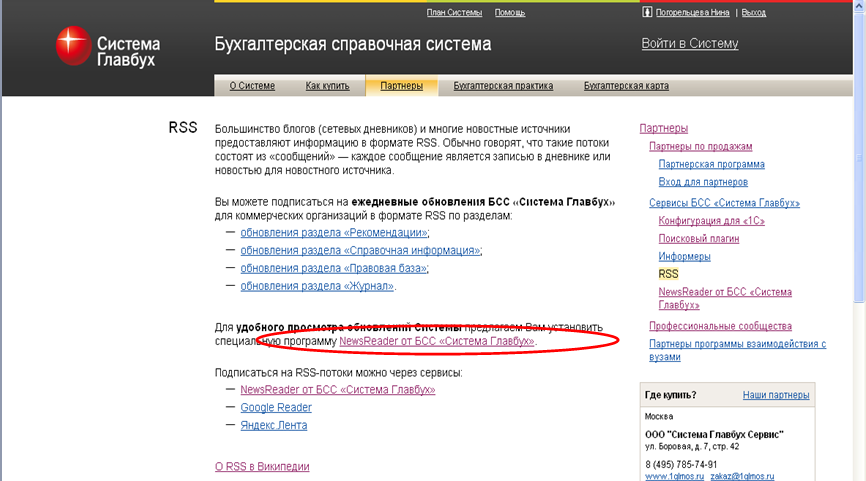Viewport: 866px width, 481px height.
Task: Click Наши партнеры link in Где купить box
Action: pyautogui.click(x=775, y=395)
